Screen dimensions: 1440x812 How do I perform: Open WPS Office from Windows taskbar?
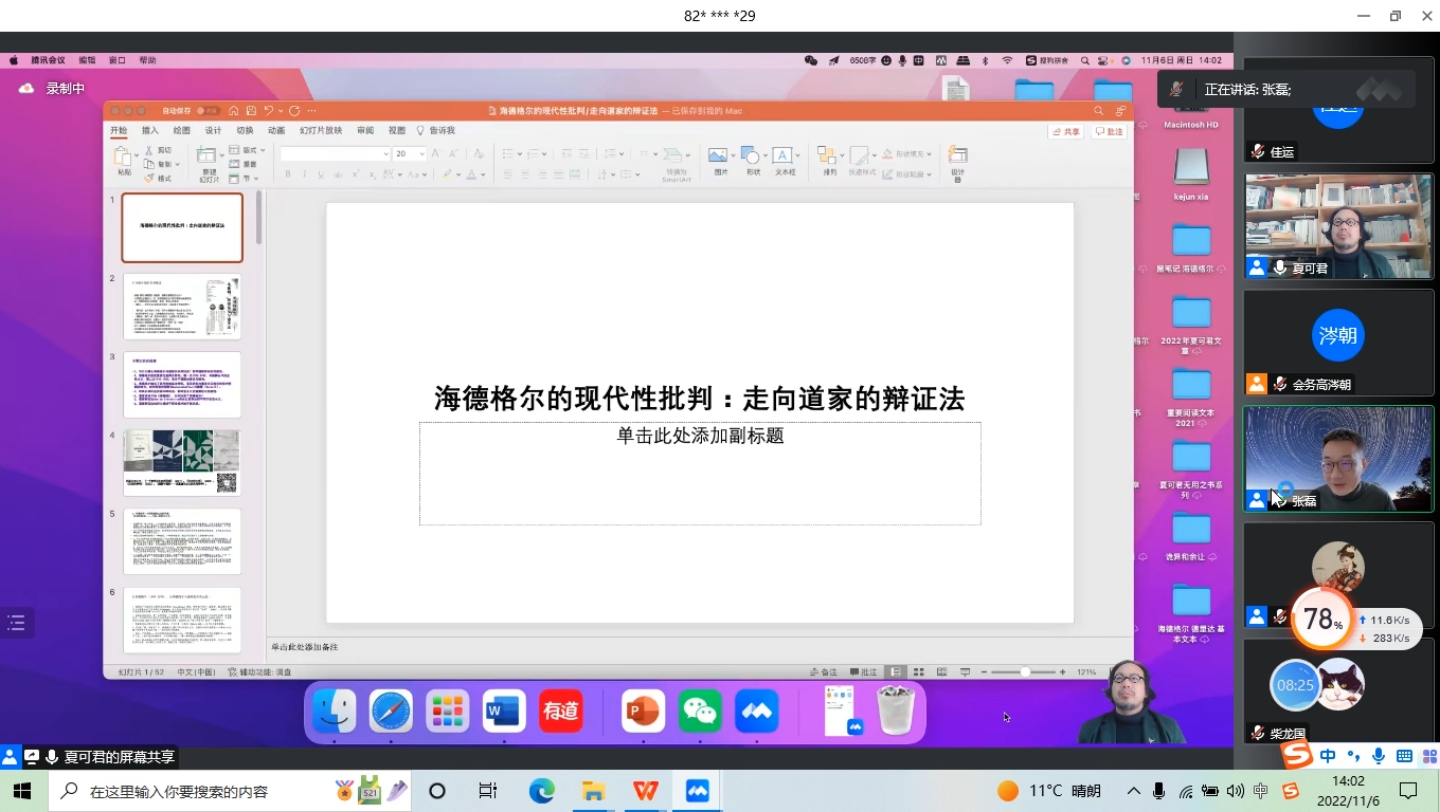[x=645, y=791]
